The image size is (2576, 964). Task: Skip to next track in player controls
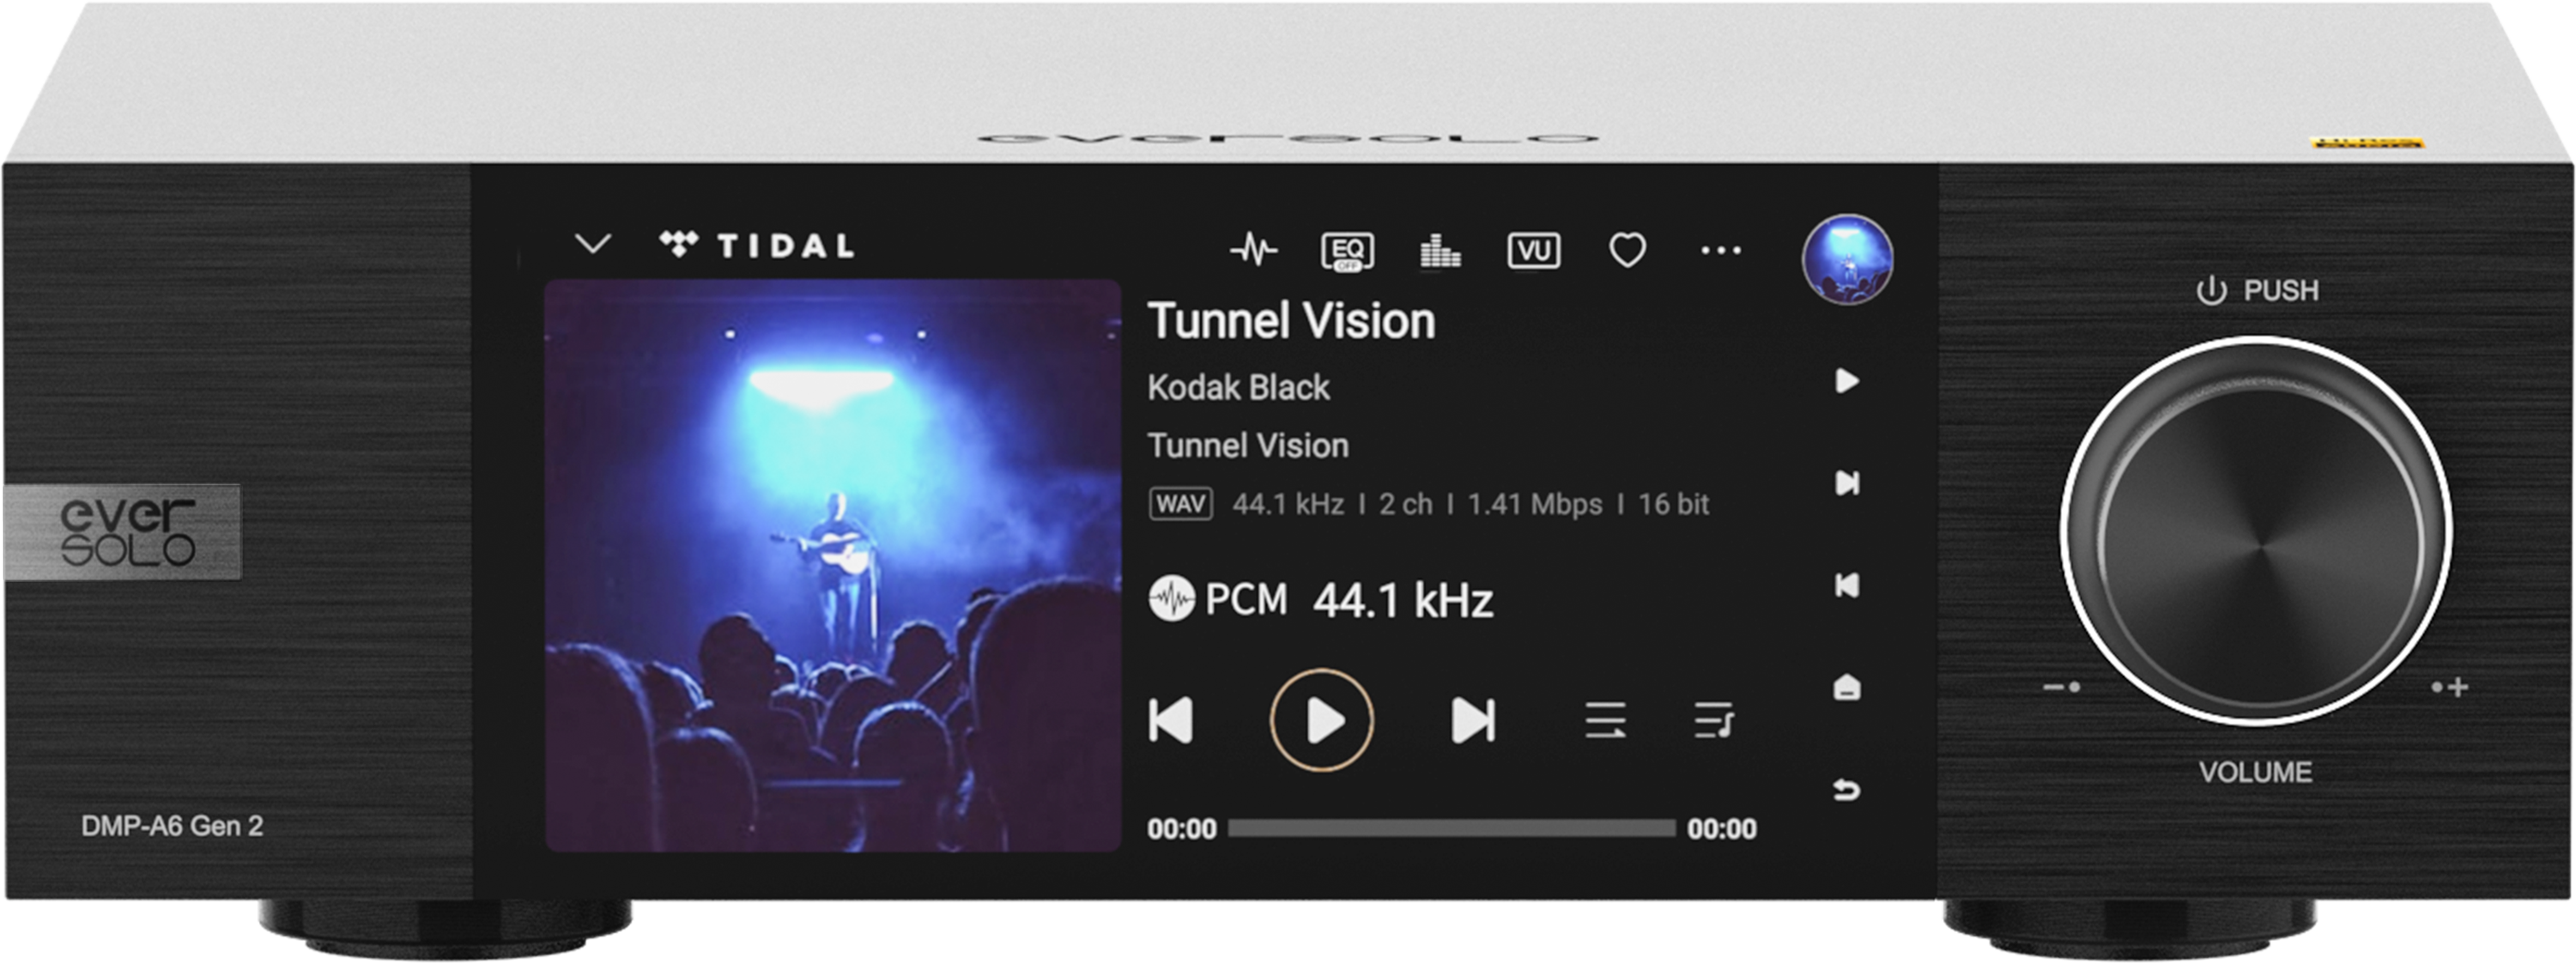(x=1473, y=720)
